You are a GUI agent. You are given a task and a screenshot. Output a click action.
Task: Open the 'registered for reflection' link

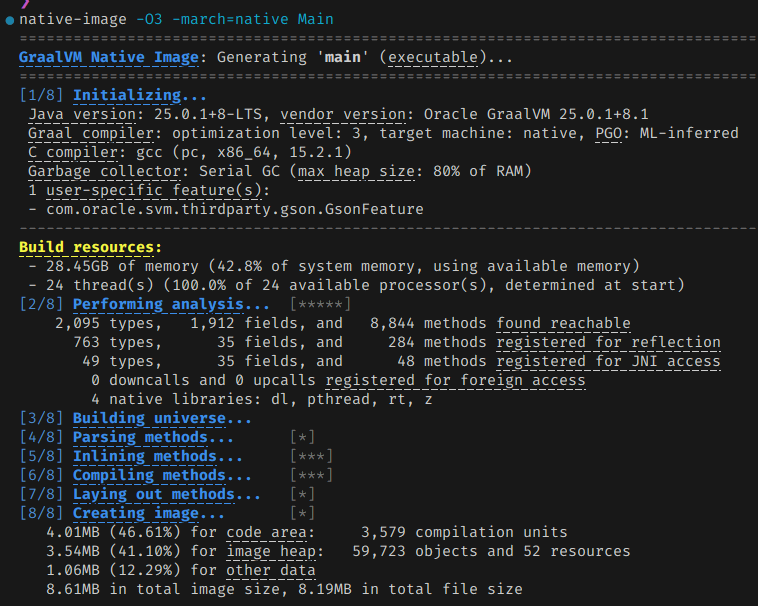click(x=608, y=342)
